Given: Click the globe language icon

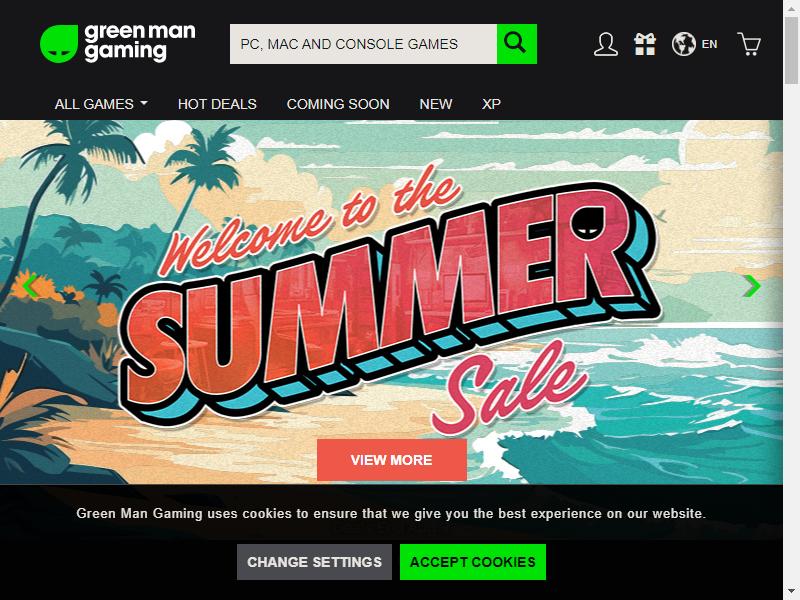Looking at the screenshot, I should coord(684,44).
